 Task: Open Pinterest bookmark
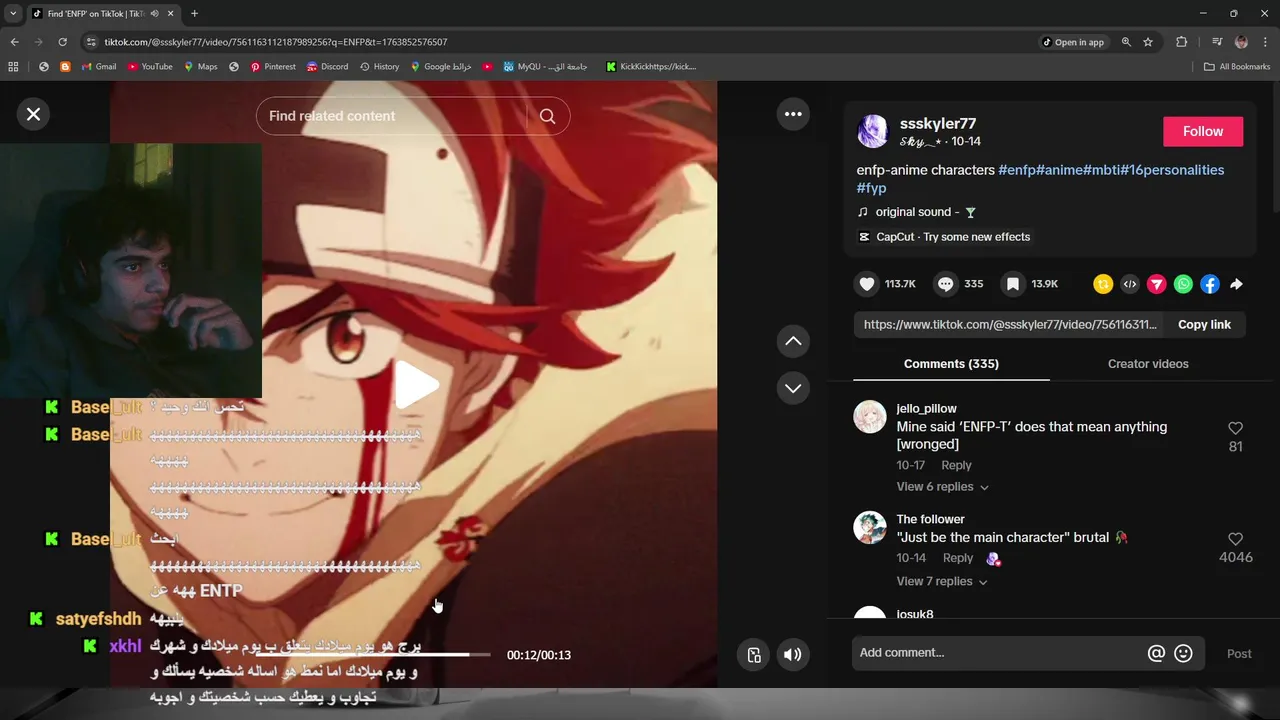[273, 67]
